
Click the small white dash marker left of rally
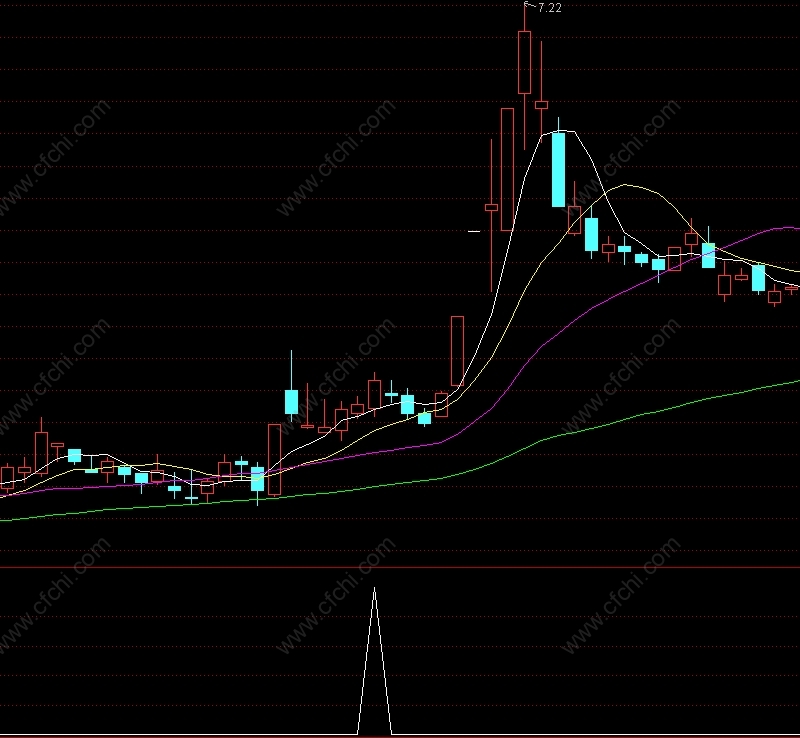pos(474,231)
